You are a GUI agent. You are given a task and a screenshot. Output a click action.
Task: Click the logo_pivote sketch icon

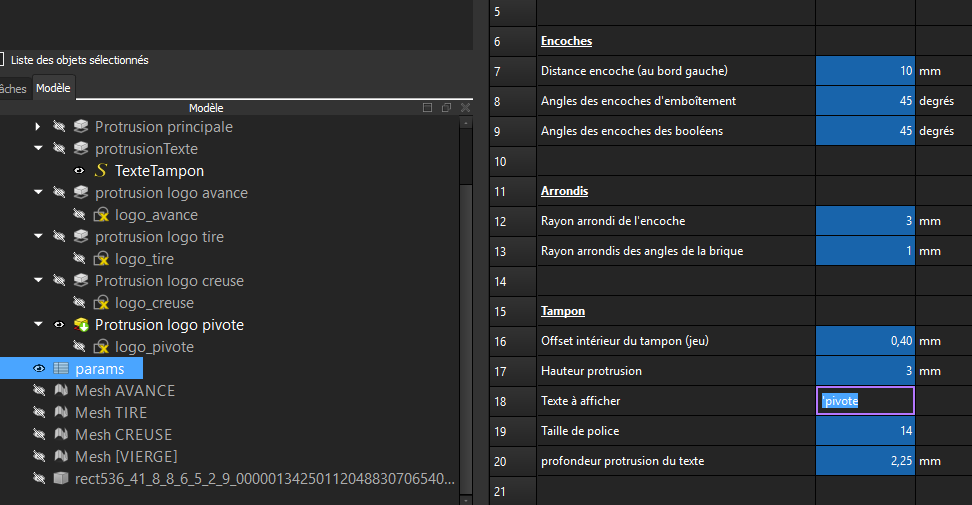(101, 347)
